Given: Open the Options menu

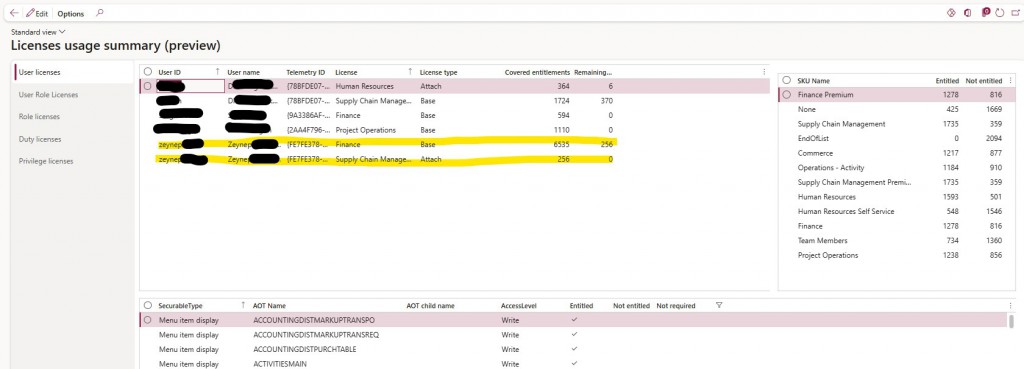Looking at the screenshot, I should pyautogui.click(x=71, y=13).
